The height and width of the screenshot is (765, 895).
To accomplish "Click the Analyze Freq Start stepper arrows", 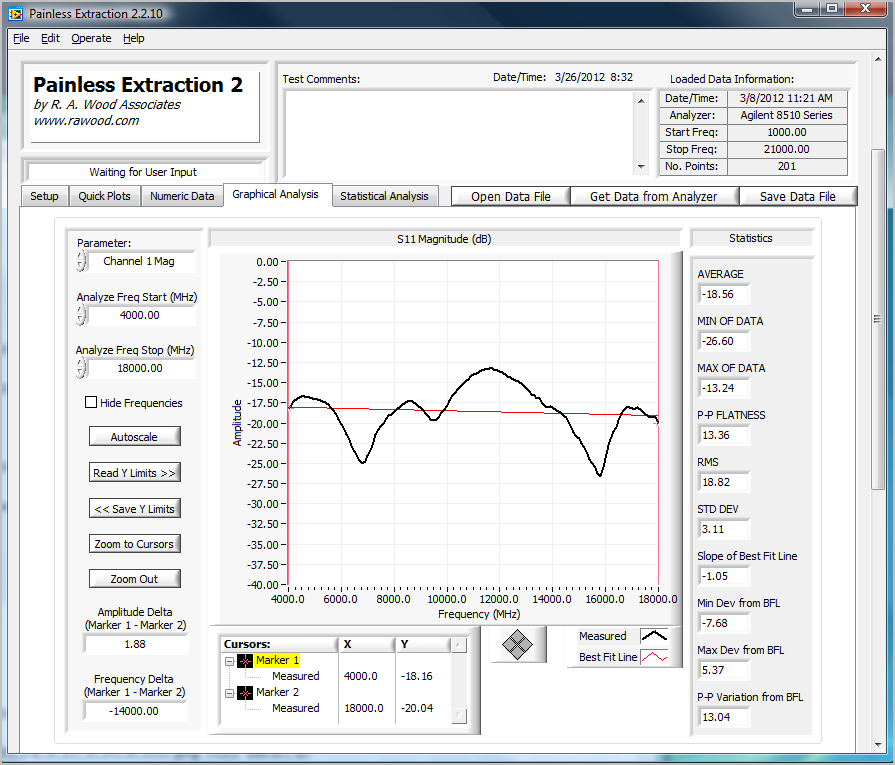I will pos(81,315).
